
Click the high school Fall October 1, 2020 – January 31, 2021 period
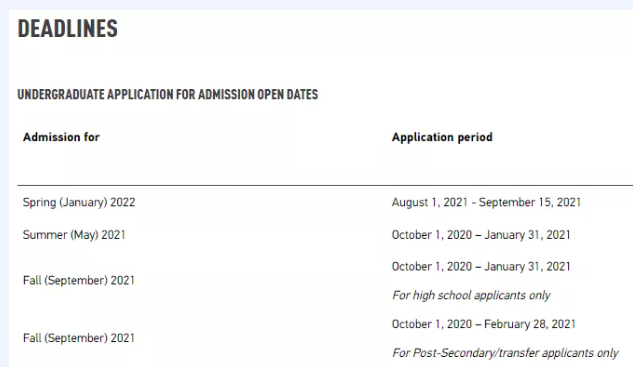481,267
